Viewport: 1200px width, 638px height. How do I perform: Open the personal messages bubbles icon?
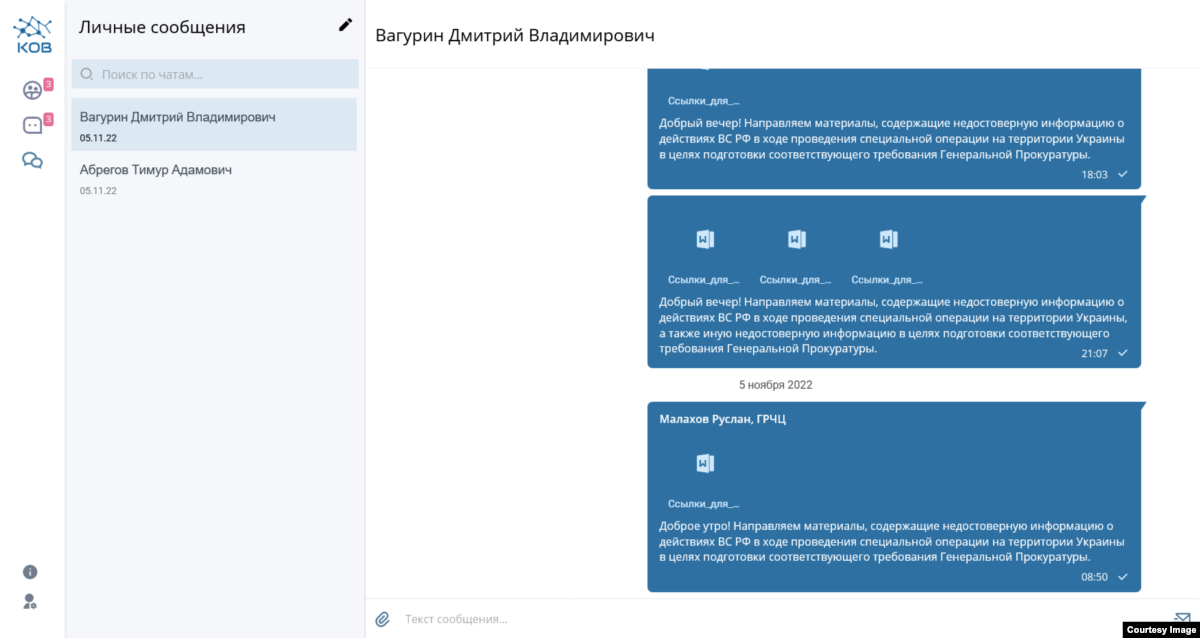click(x=32, y=160)
